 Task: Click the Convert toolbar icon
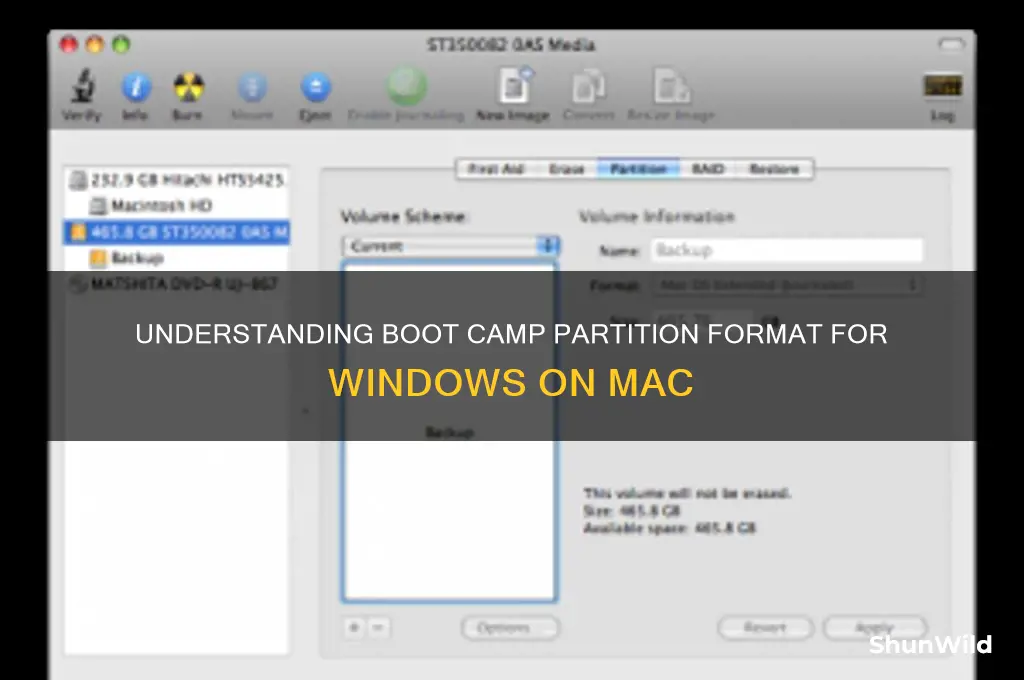588,87
